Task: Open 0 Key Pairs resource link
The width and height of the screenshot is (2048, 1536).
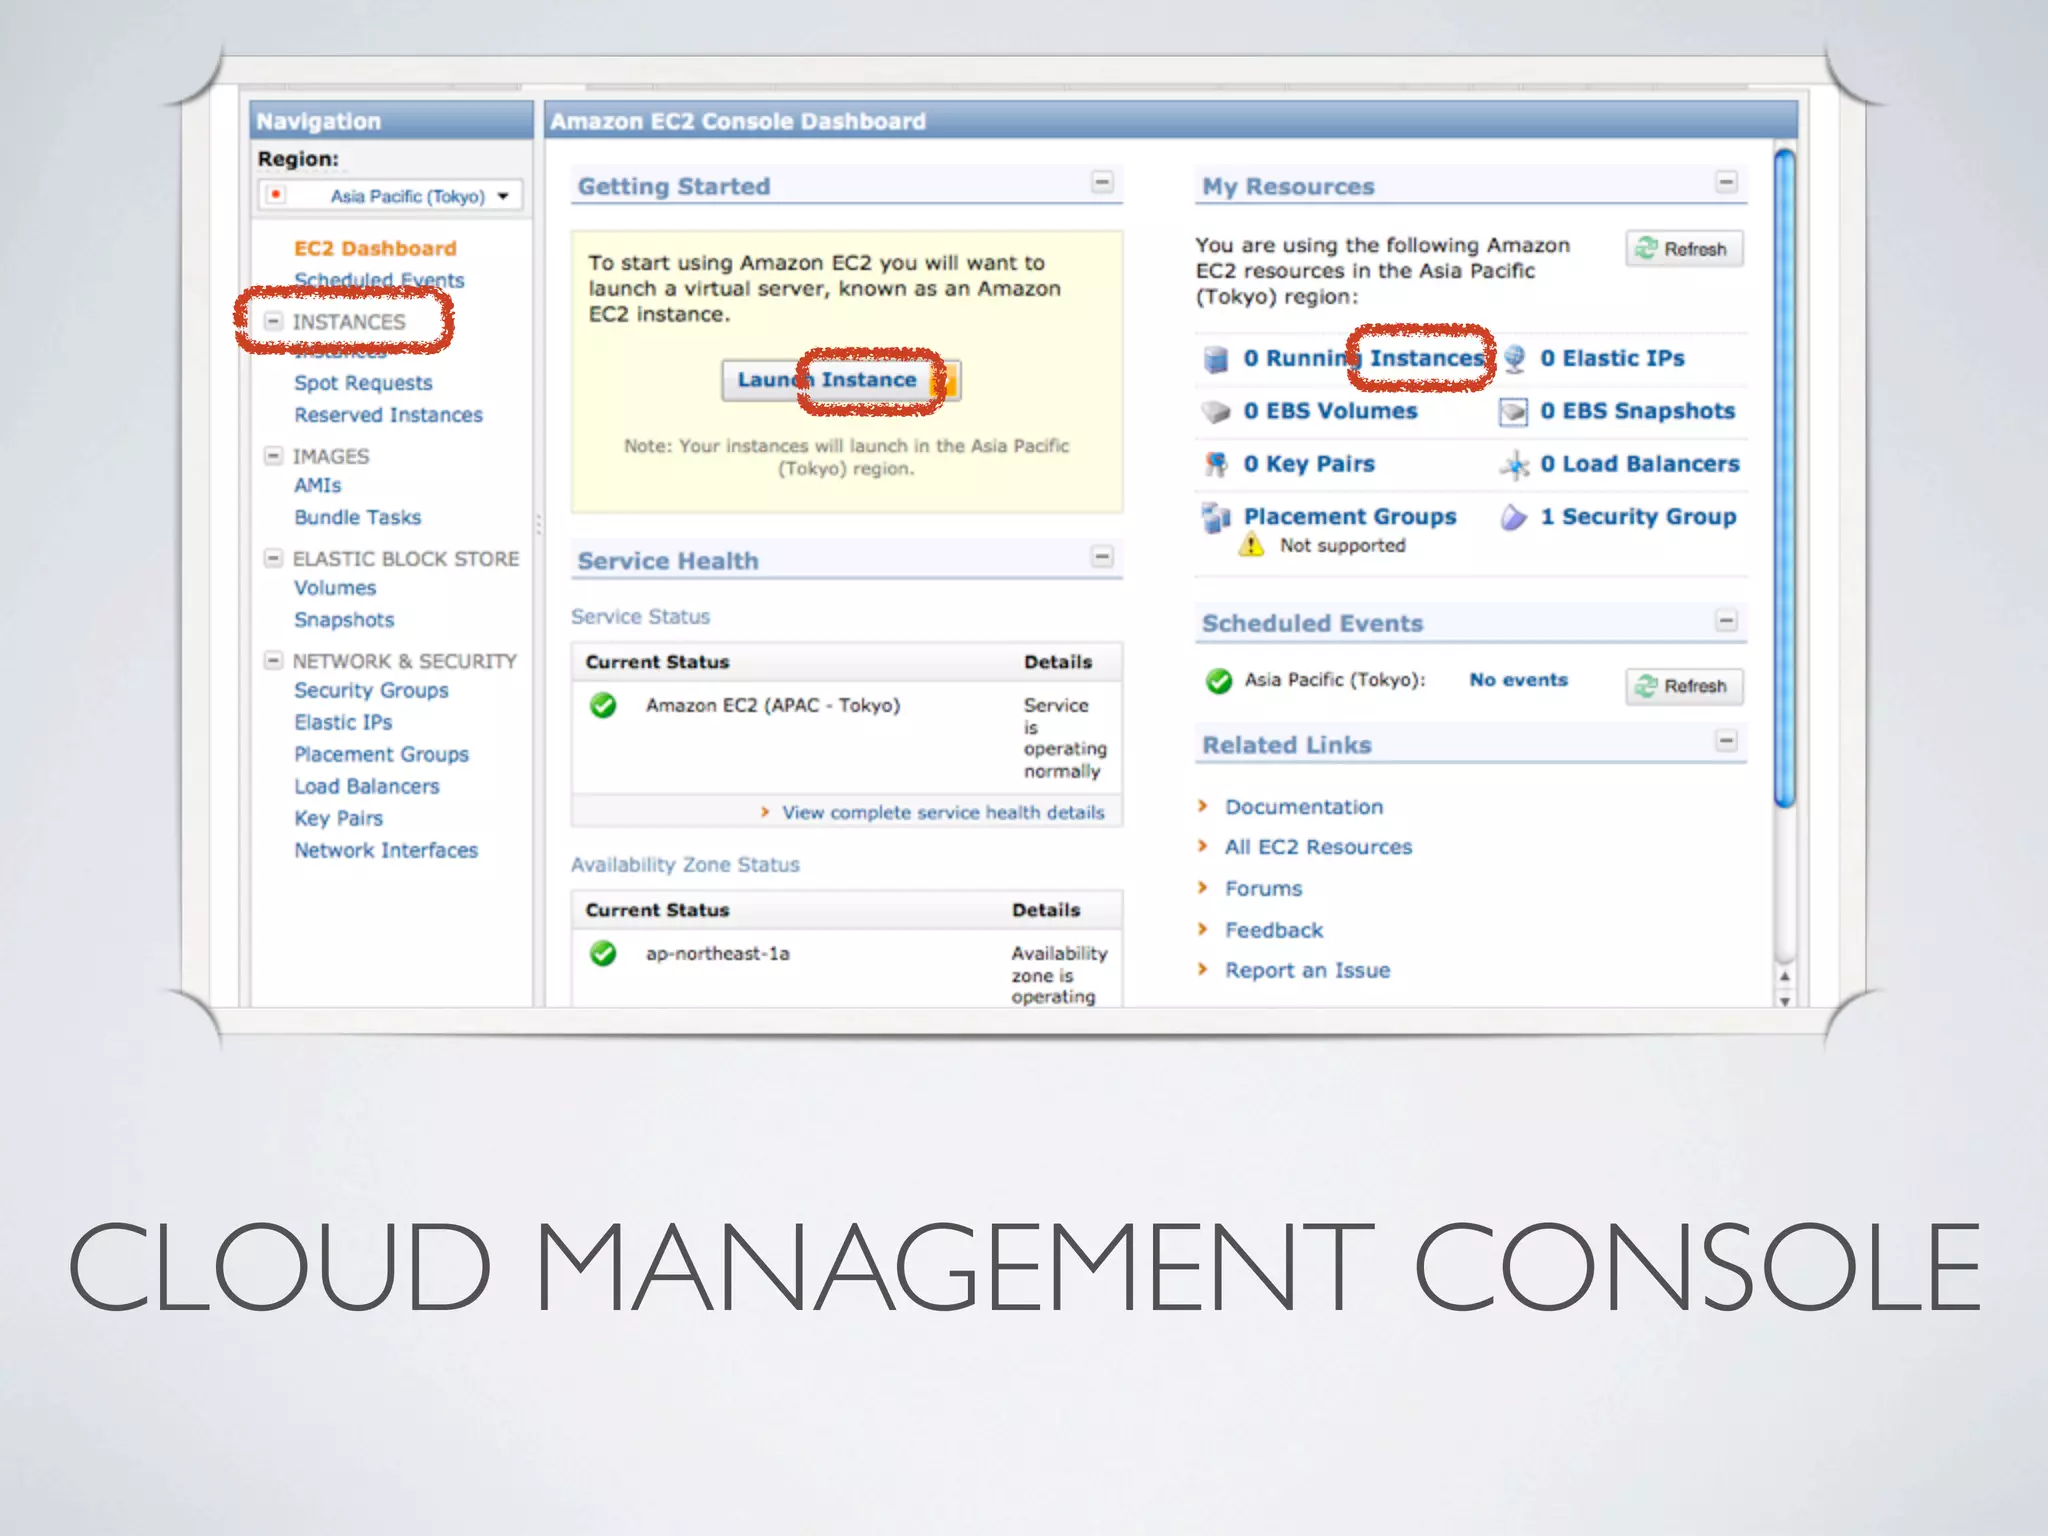Action: click(x=1309, y=464)
